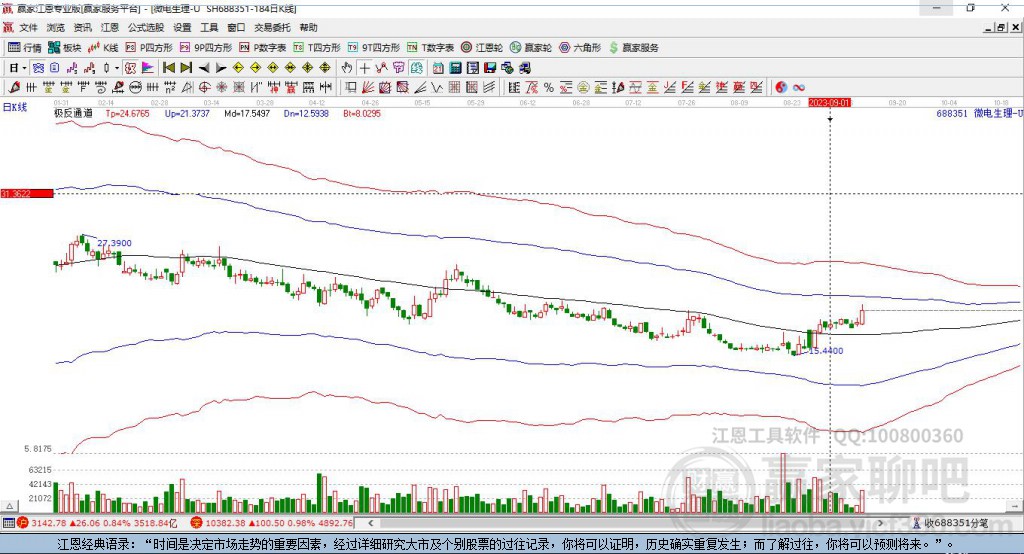Open the calendar 21 icon
This screenshot has height=554, width=1024.
[438, 68]
